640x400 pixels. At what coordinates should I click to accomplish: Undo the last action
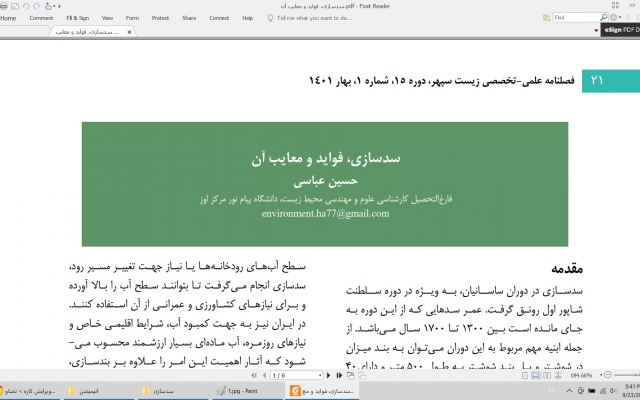pos(26,6)
